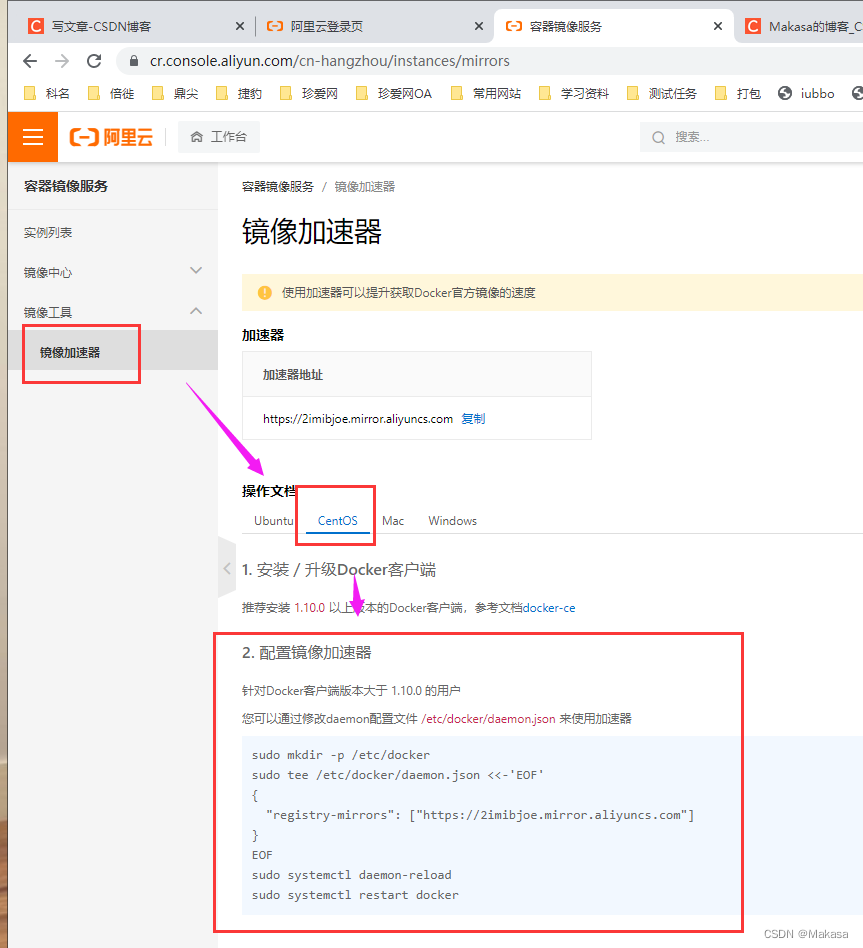Select 镜像加速器 in the sidebar
This screenshot has width=863, height=948.
pos(70,352)
